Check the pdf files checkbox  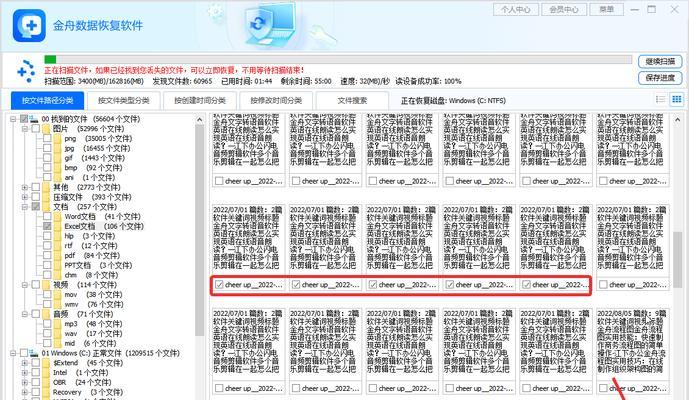47,255
